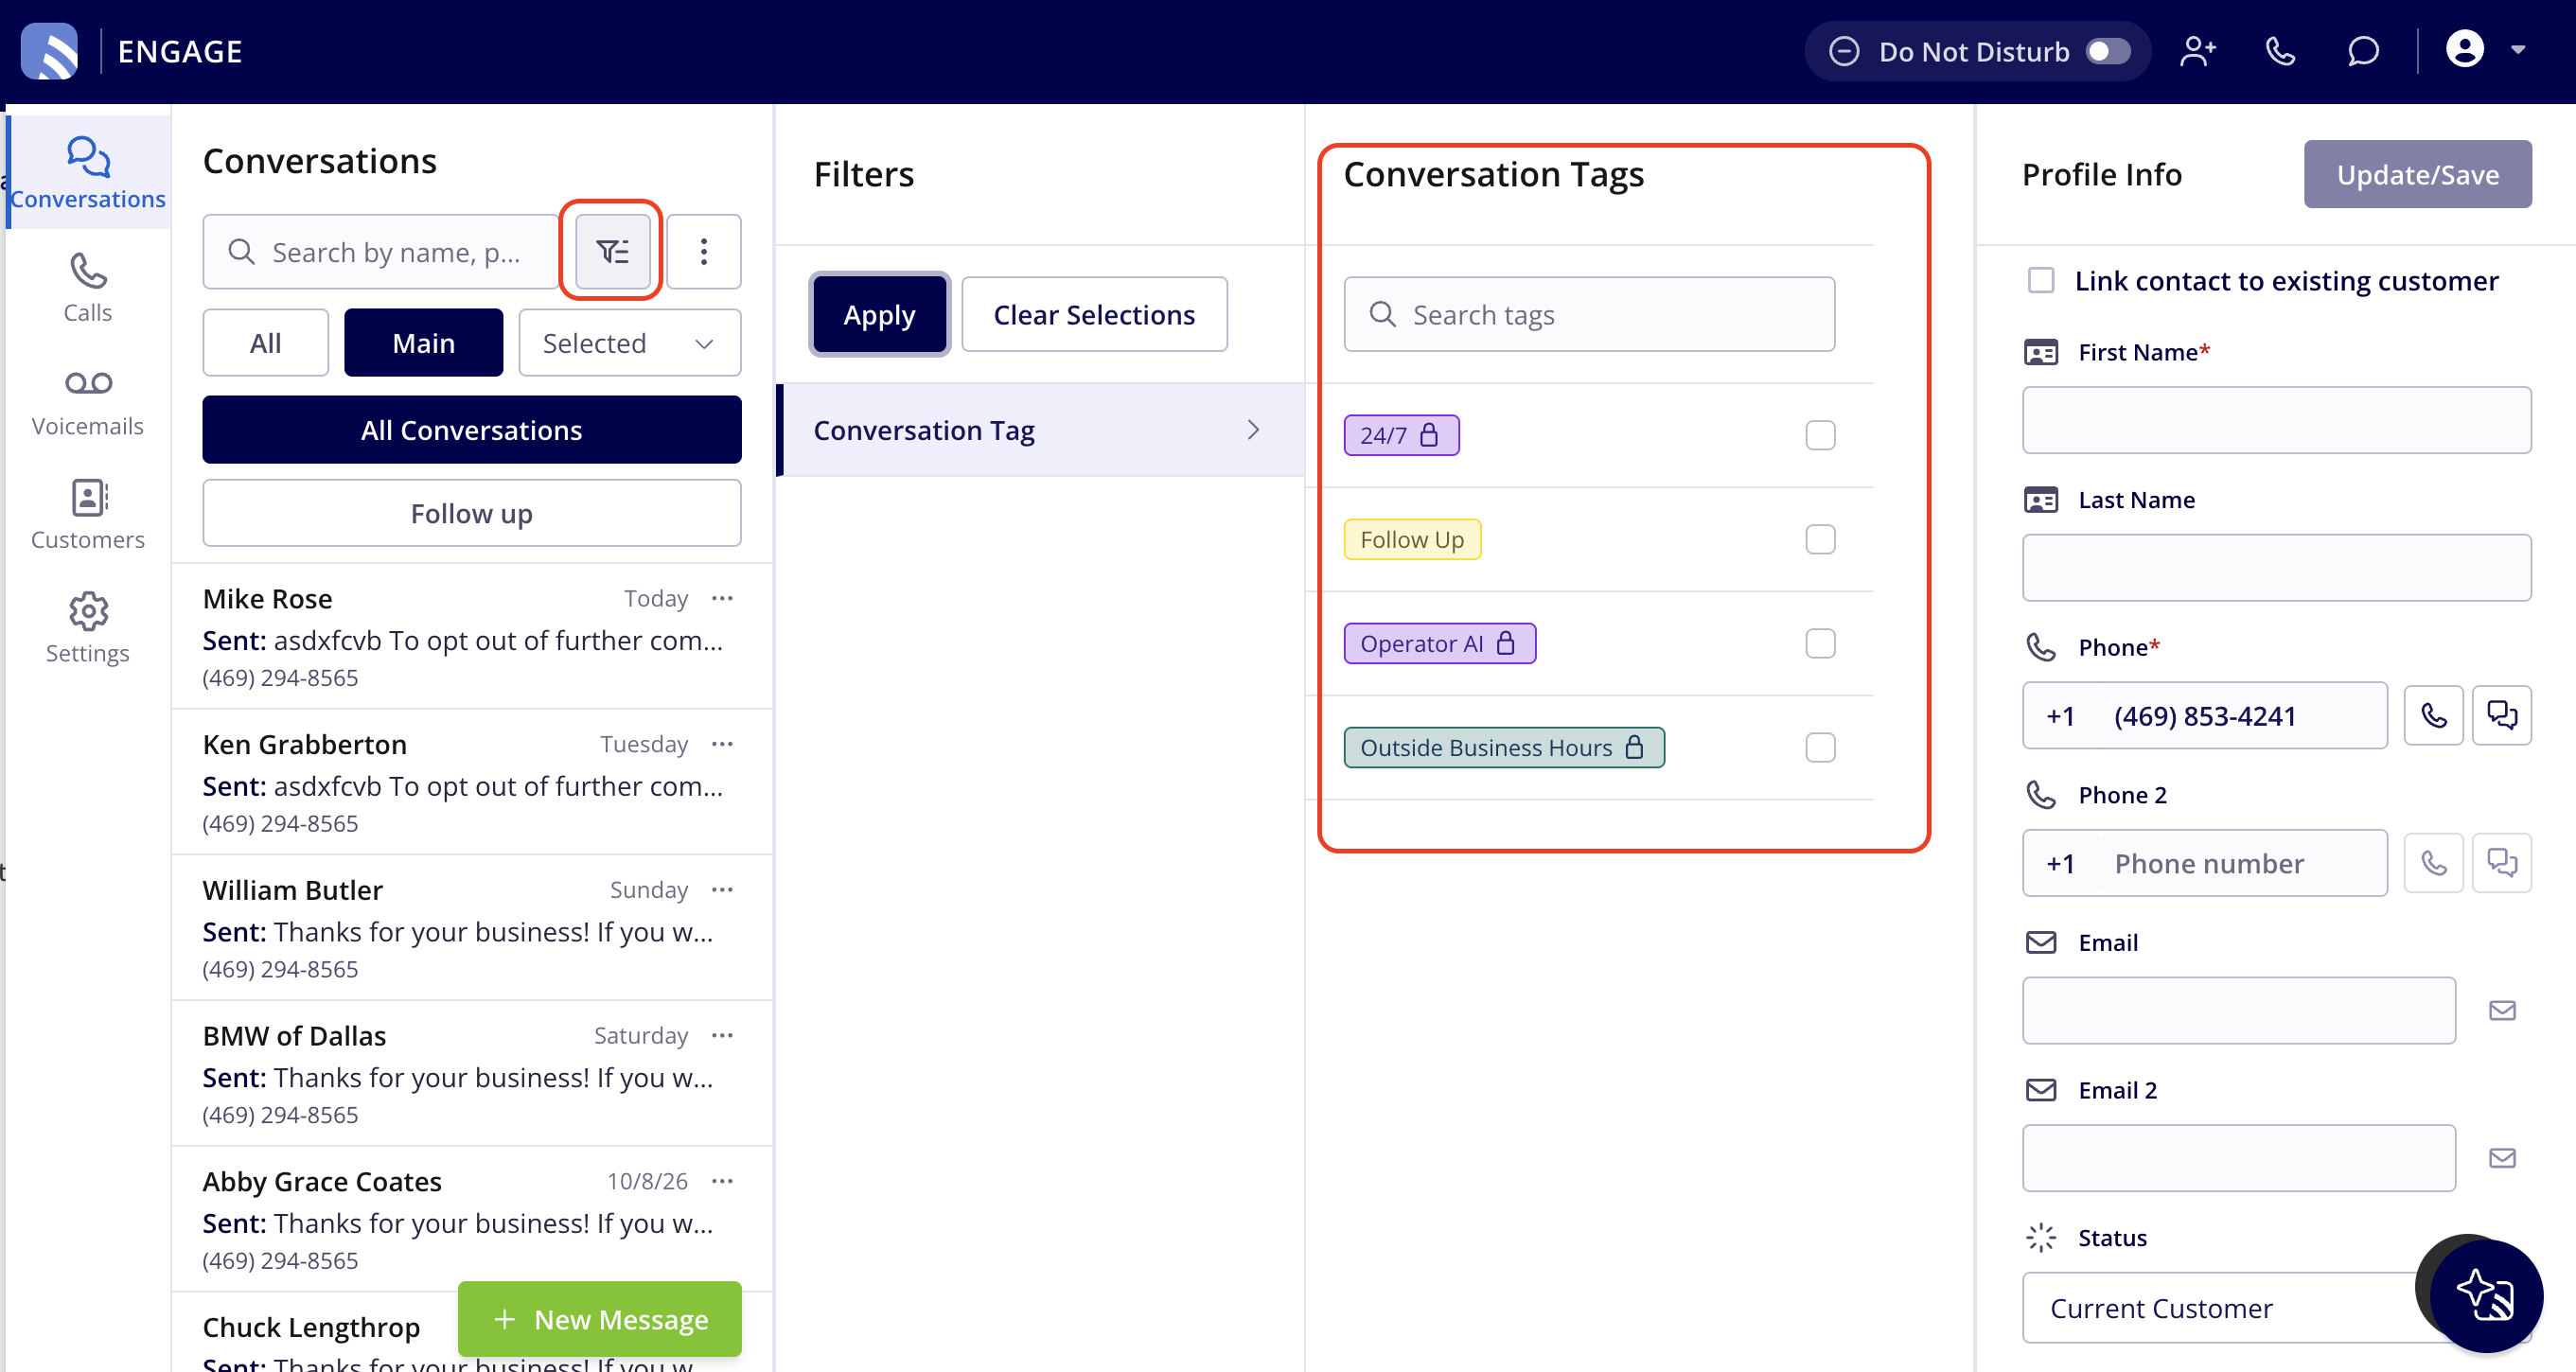The height and width of the screenshot is (1372, 2576).
Task: Click Clear Selections button
Action: click(1094, 314)
